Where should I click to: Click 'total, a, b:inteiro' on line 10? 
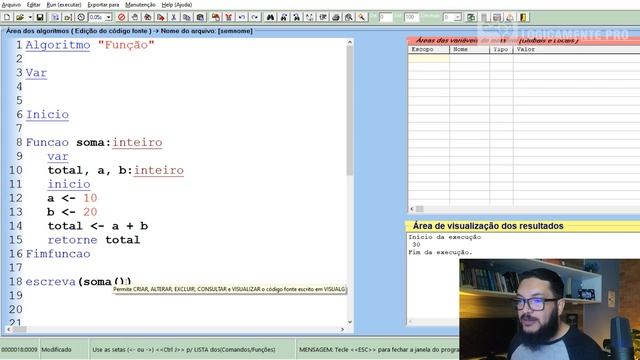[x=116, y=170]
